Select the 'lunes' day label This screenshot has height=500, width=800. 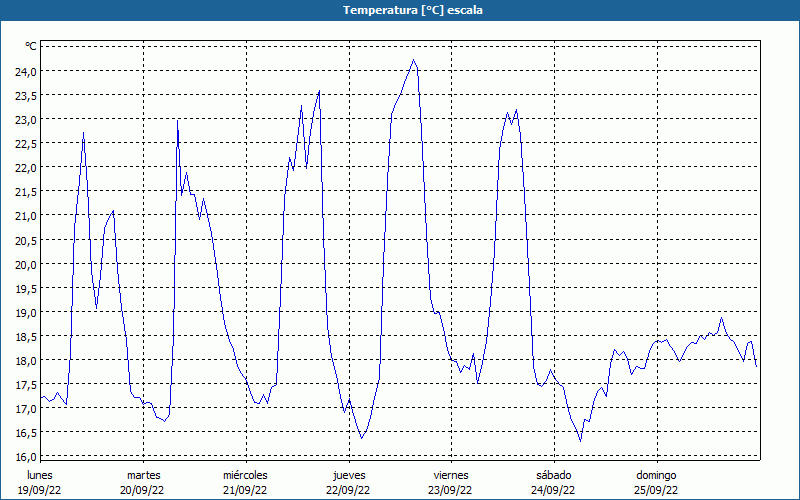click(x=40, y=475)
